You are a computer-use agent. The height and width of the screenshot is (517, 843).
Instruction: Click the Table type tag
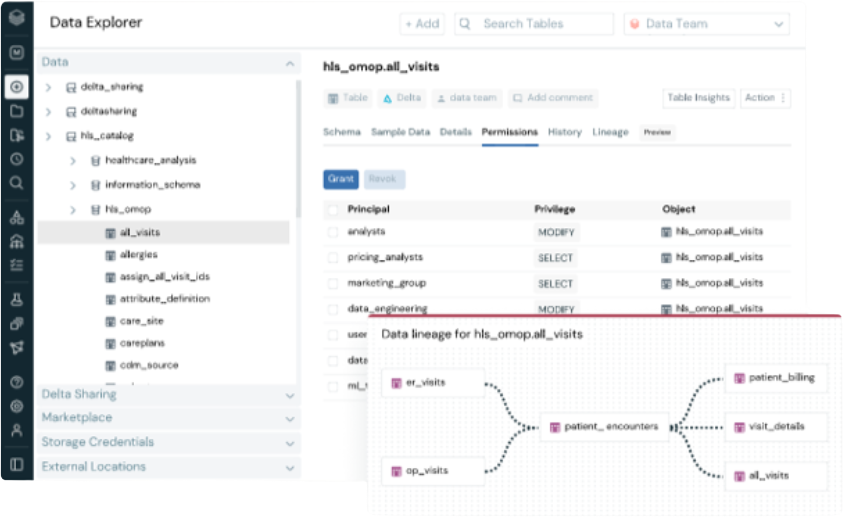tap(348, 98)
